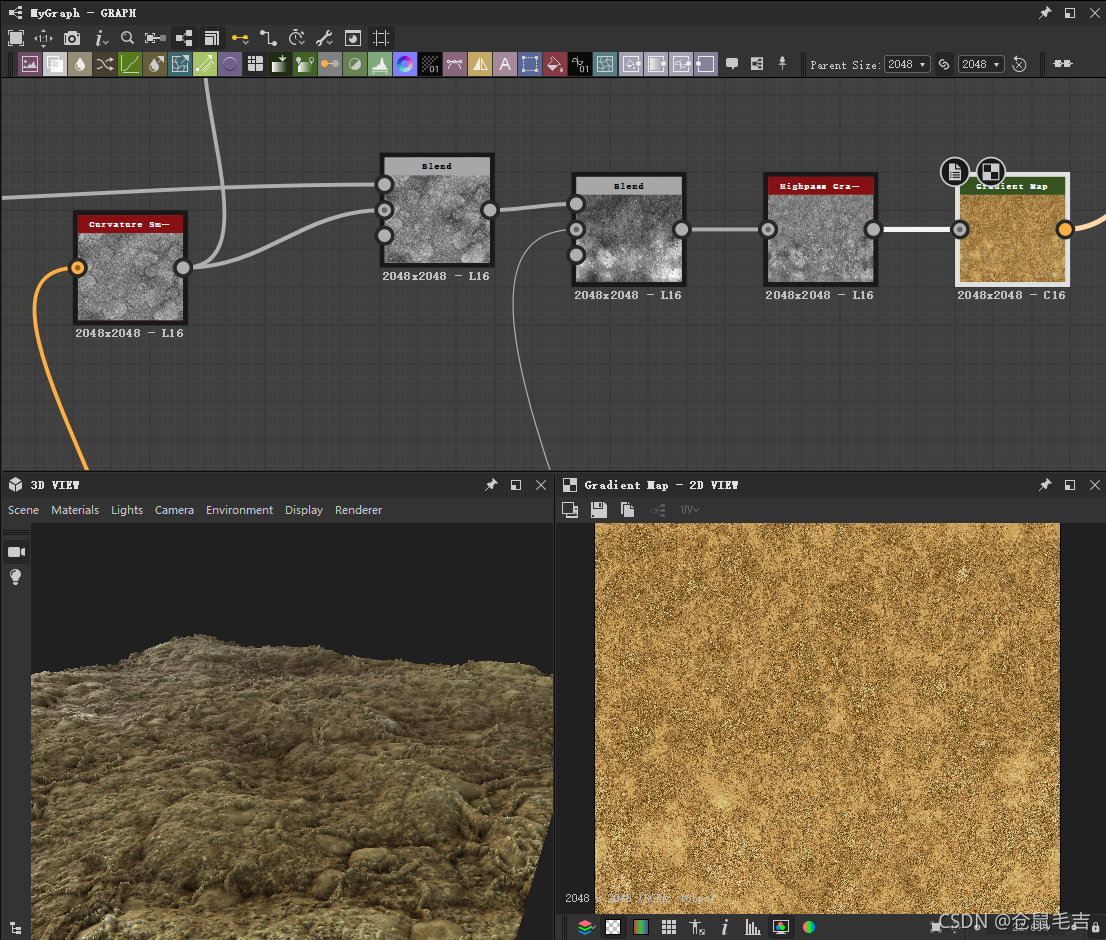Add an HSL color wheel node
Screen dimensions: 1106x940
404,64
